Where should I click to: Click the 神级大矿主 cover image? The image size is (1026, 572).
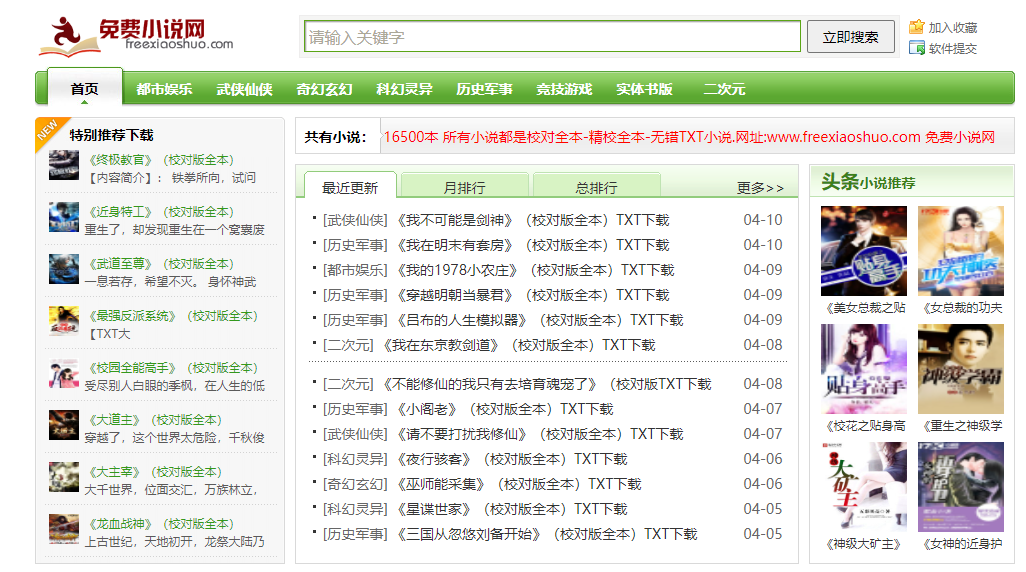coord(863,486)
